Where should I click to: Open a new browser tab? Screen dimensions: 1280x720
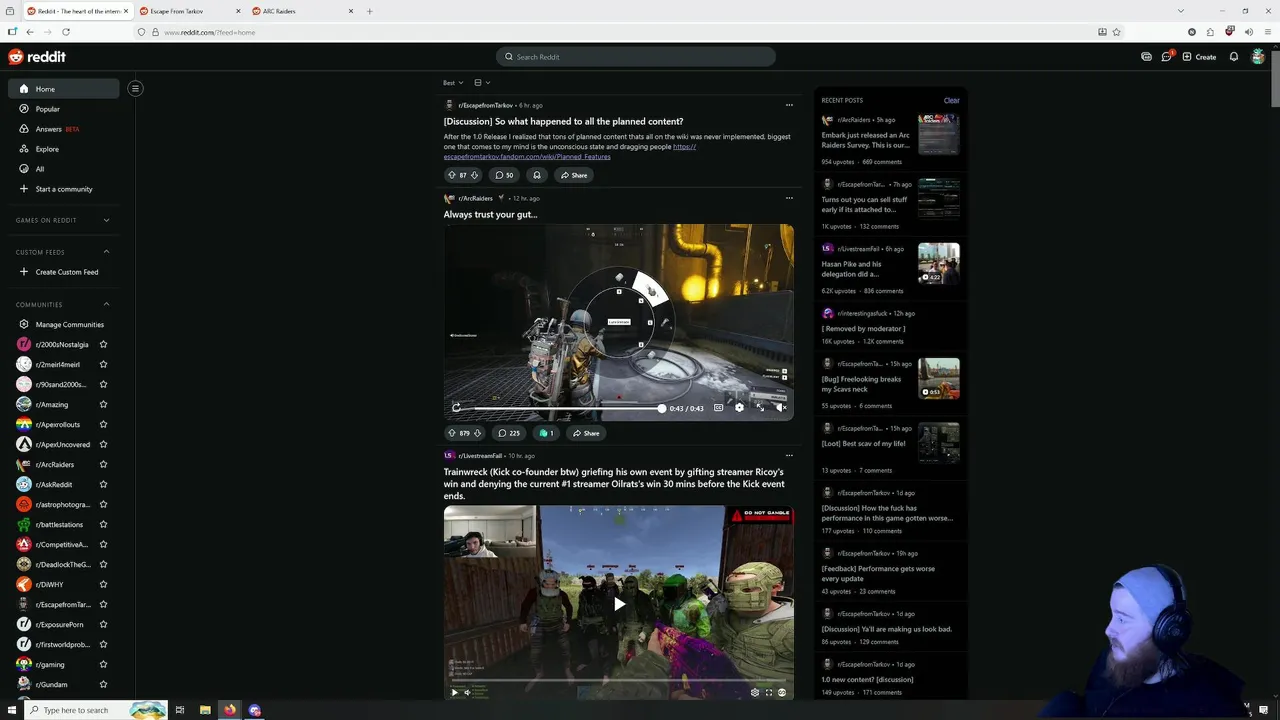(x=369, y=11)
